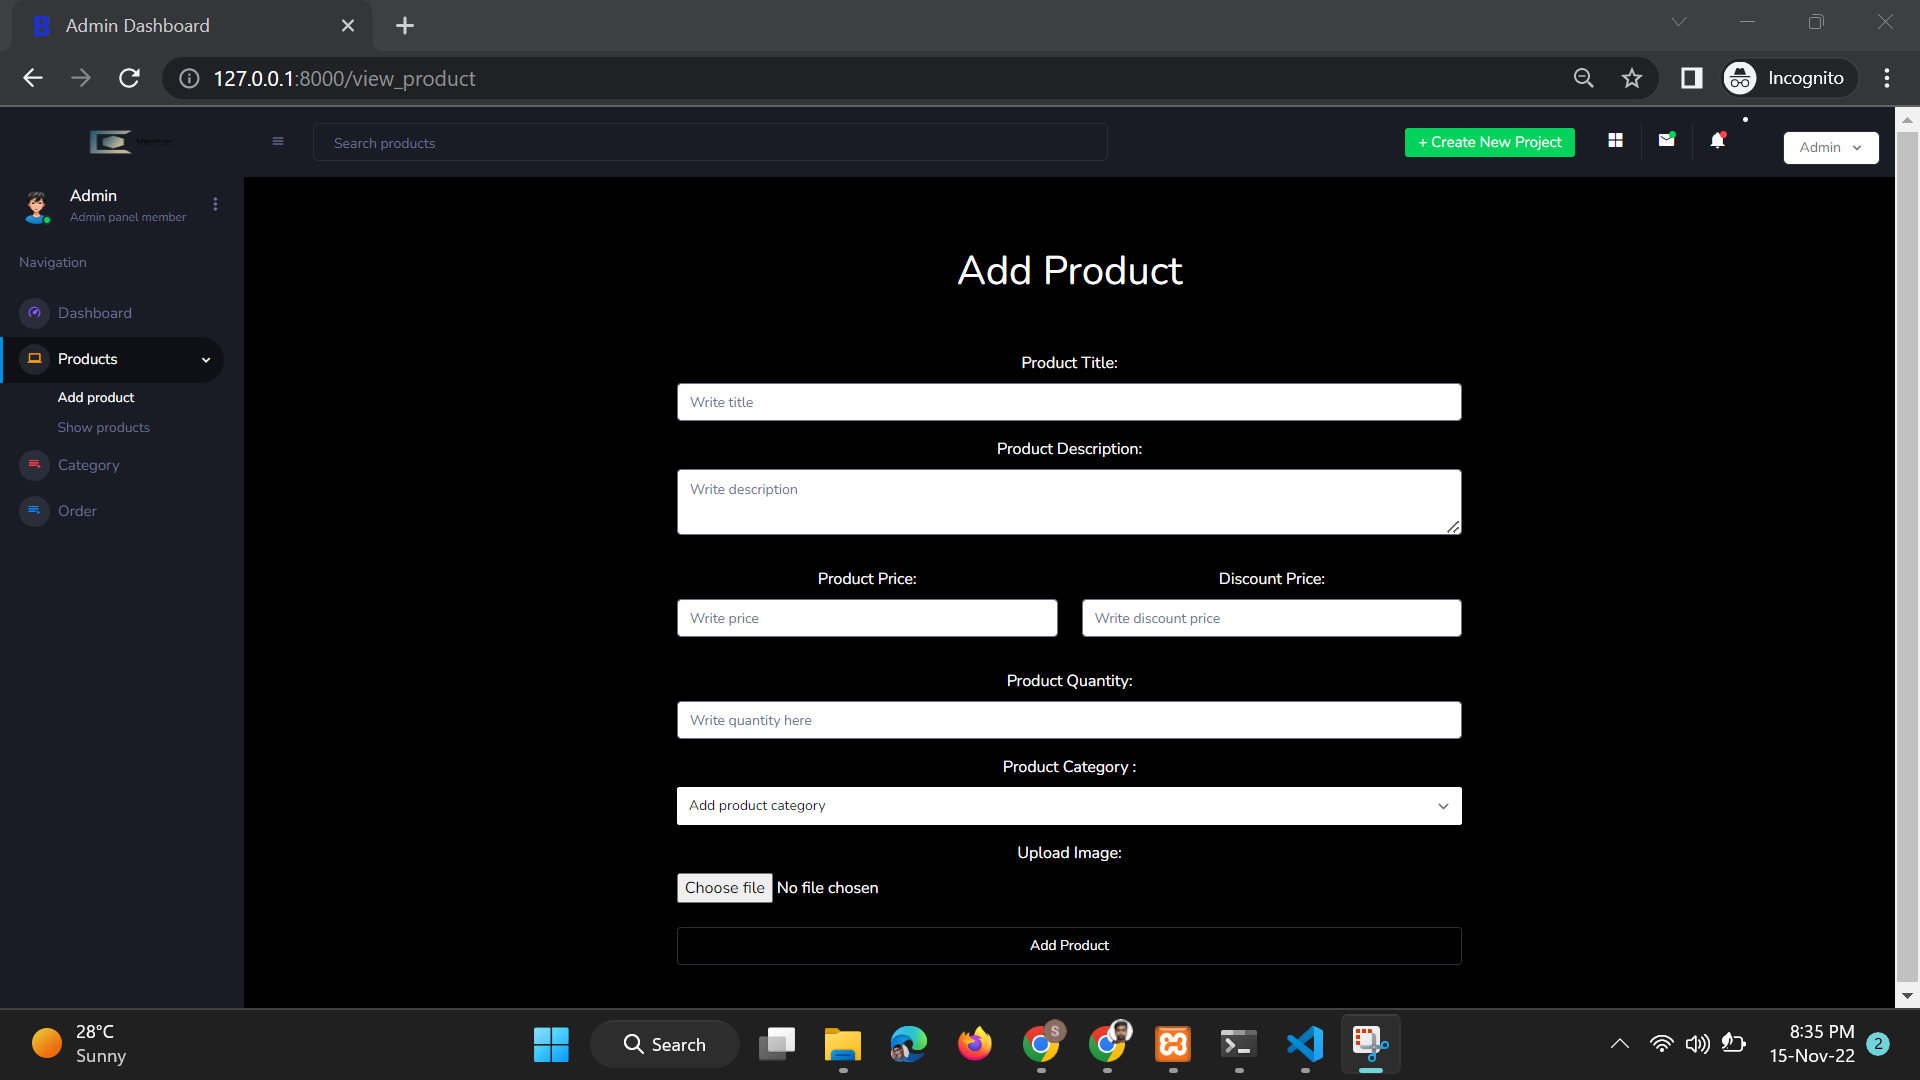Open Visual Studio Code from the taskbar

point(1304,1043)
